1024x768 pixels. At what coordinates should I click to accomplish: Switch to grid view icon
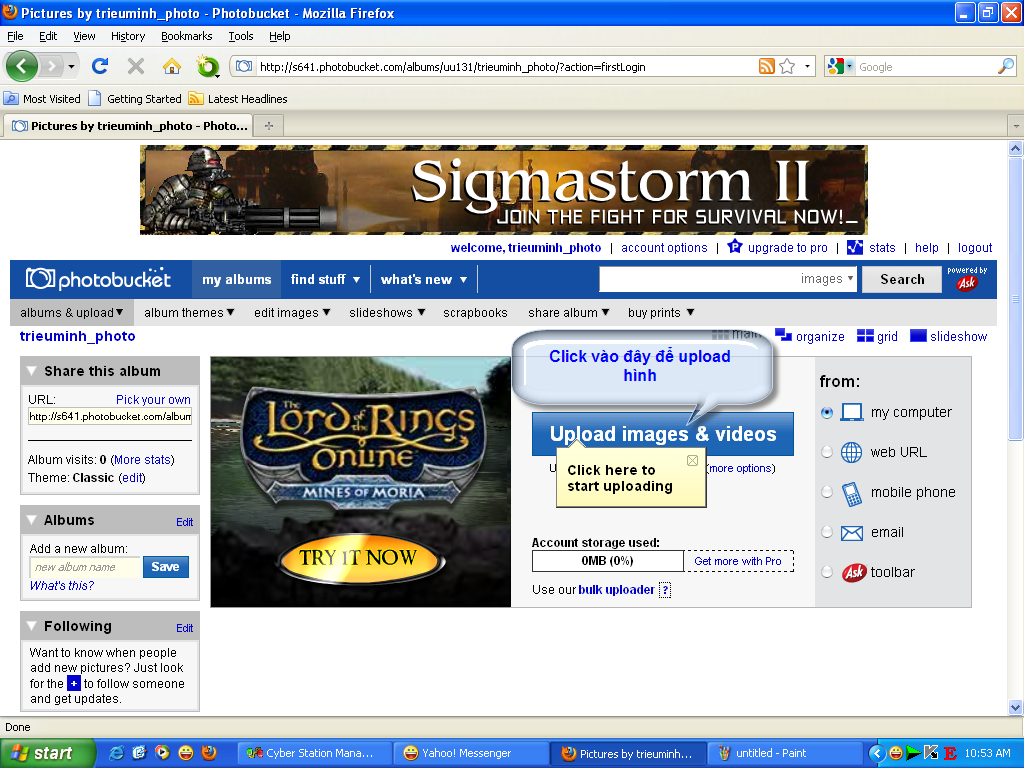tap(865, 336)
